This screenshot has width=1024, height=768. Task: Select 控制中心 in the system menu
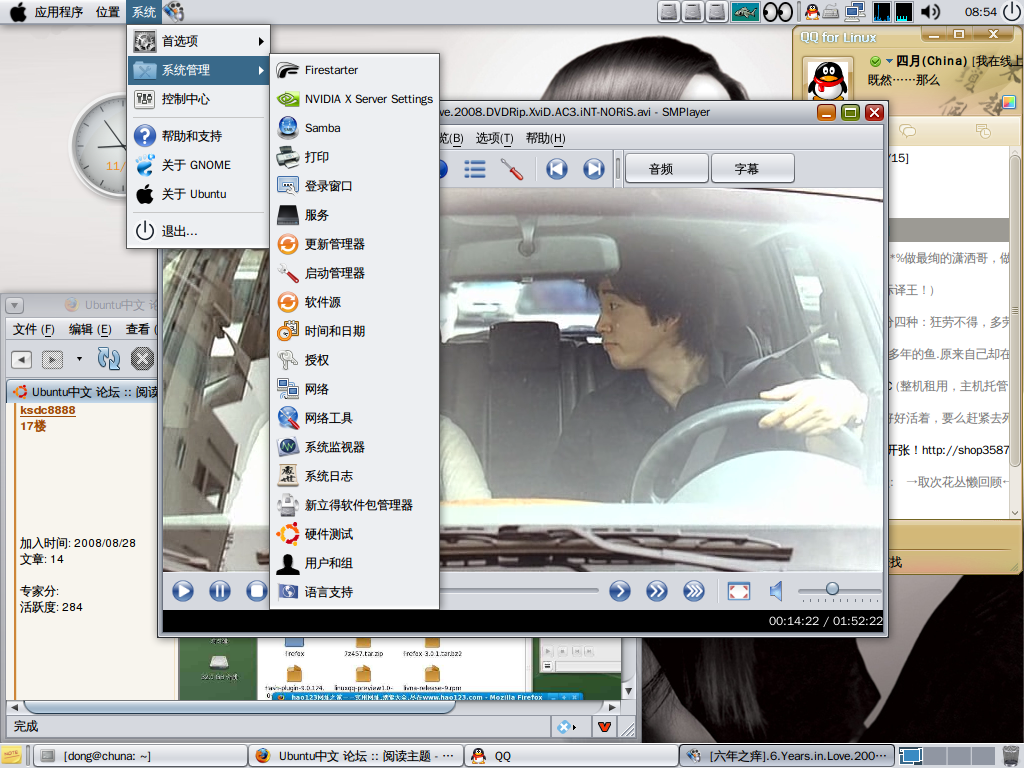point(199,99)
